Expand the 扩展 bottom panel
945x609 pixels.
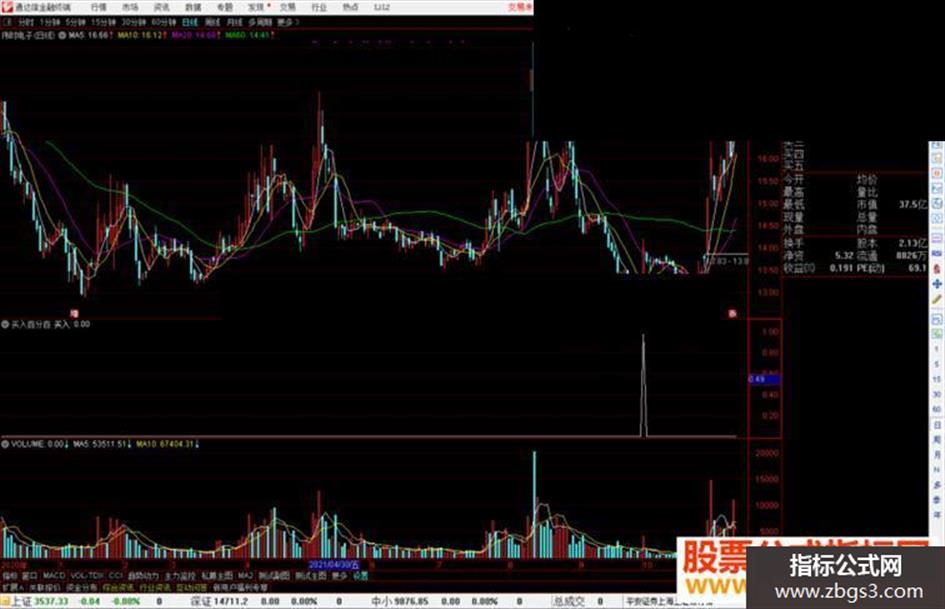pyautogui.click(x=12, y=587)
